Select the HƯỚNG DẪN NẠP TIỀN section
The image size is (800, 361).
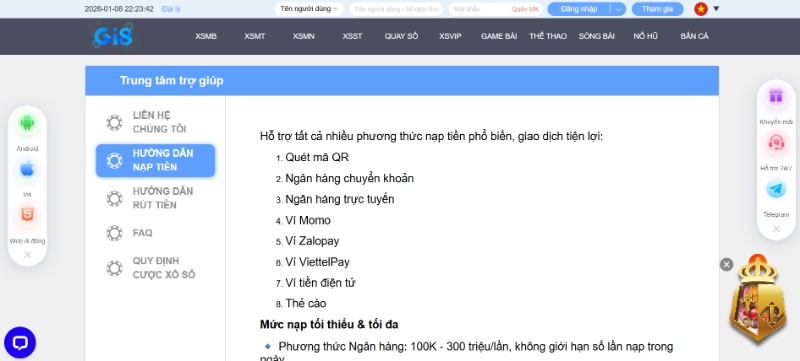point(156,161)
